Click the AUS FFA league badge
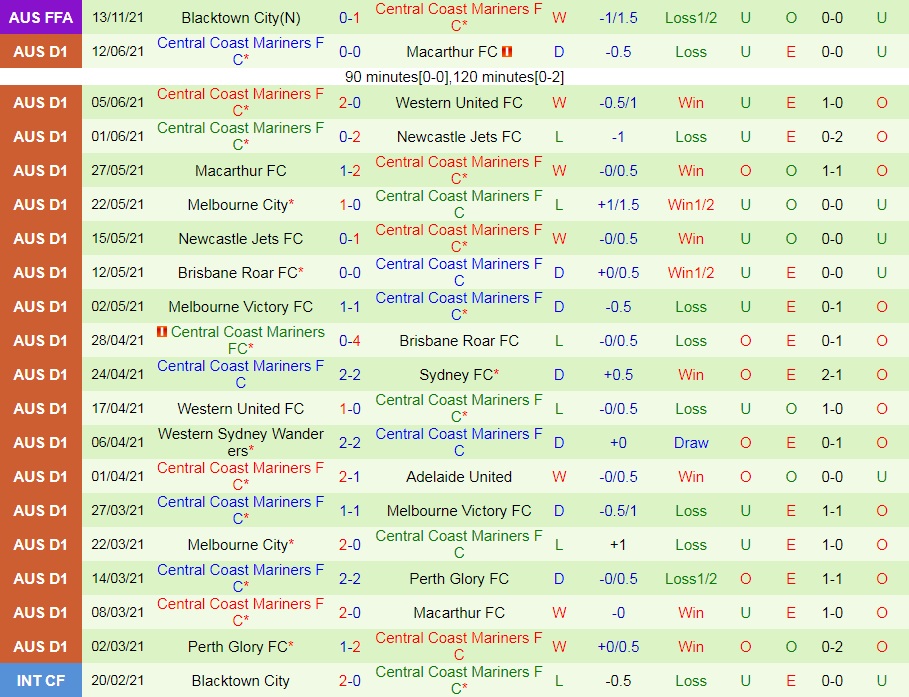The height and width of the screenshot is (697, 909). coord(40,18)
